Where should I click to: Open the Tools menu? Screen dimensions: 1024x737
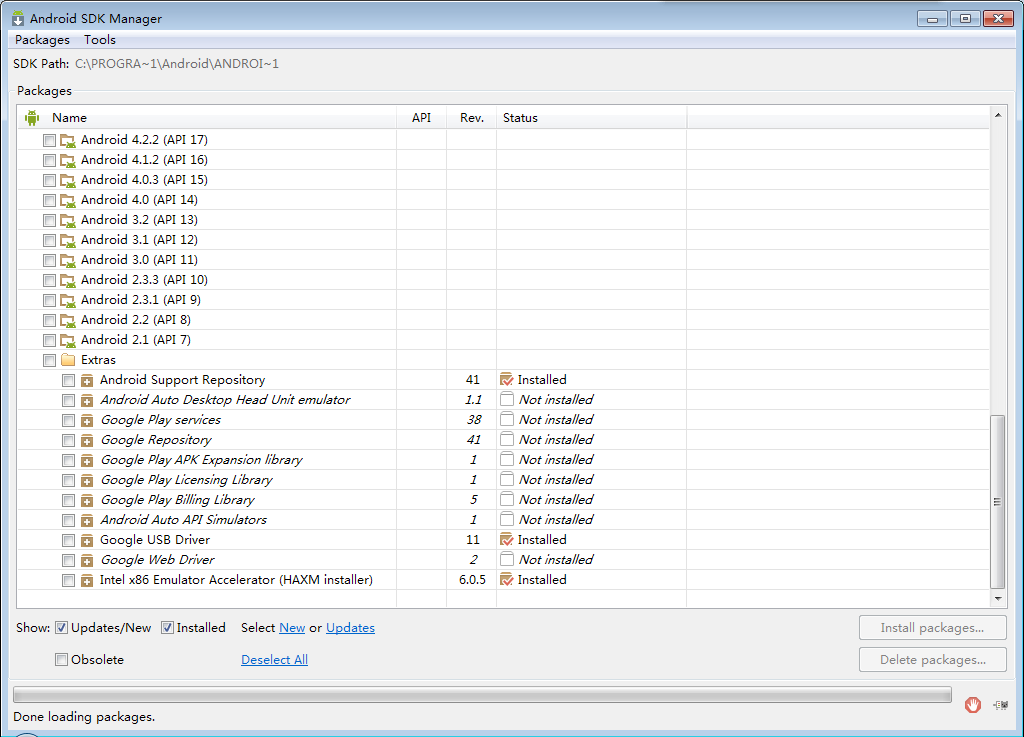100,40
